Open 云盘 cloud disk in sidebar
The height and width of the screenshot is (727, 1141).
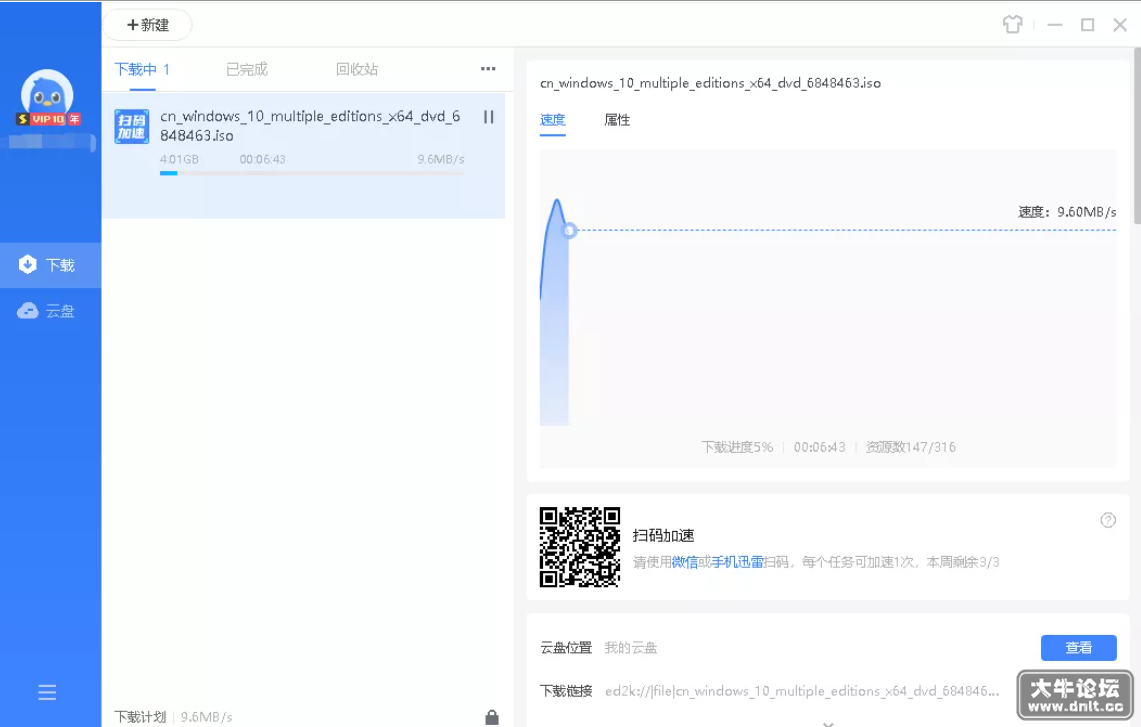pyautogui.click(x=50, y=311)
